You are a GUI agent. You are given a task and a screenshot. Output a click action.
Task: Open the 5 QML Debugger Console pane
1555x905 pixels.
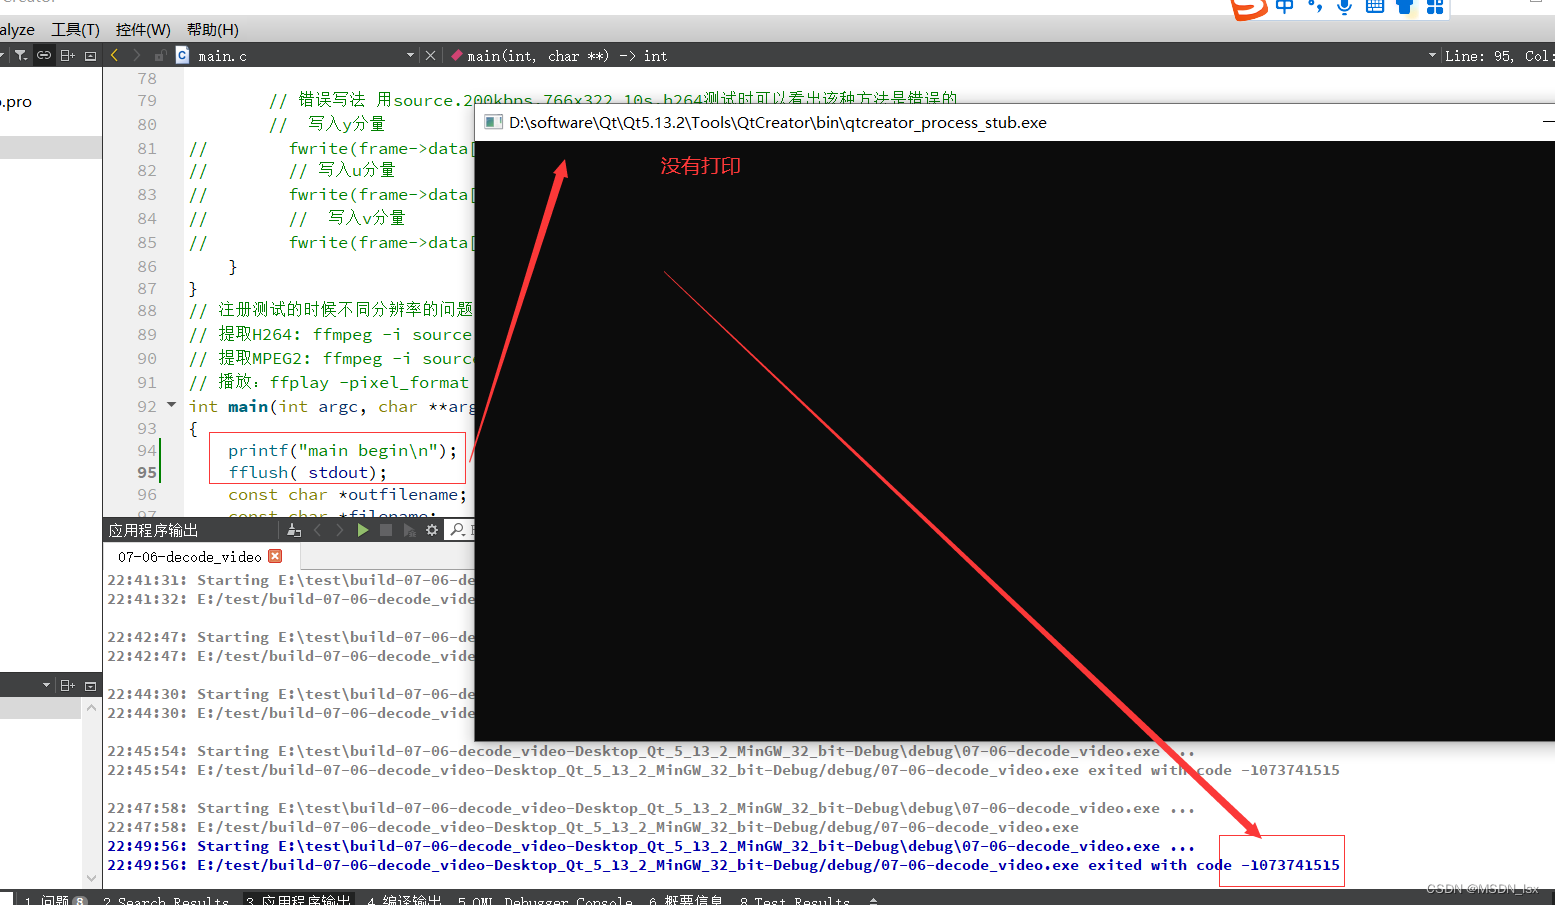pyautogui.click(x=545, y=899)
